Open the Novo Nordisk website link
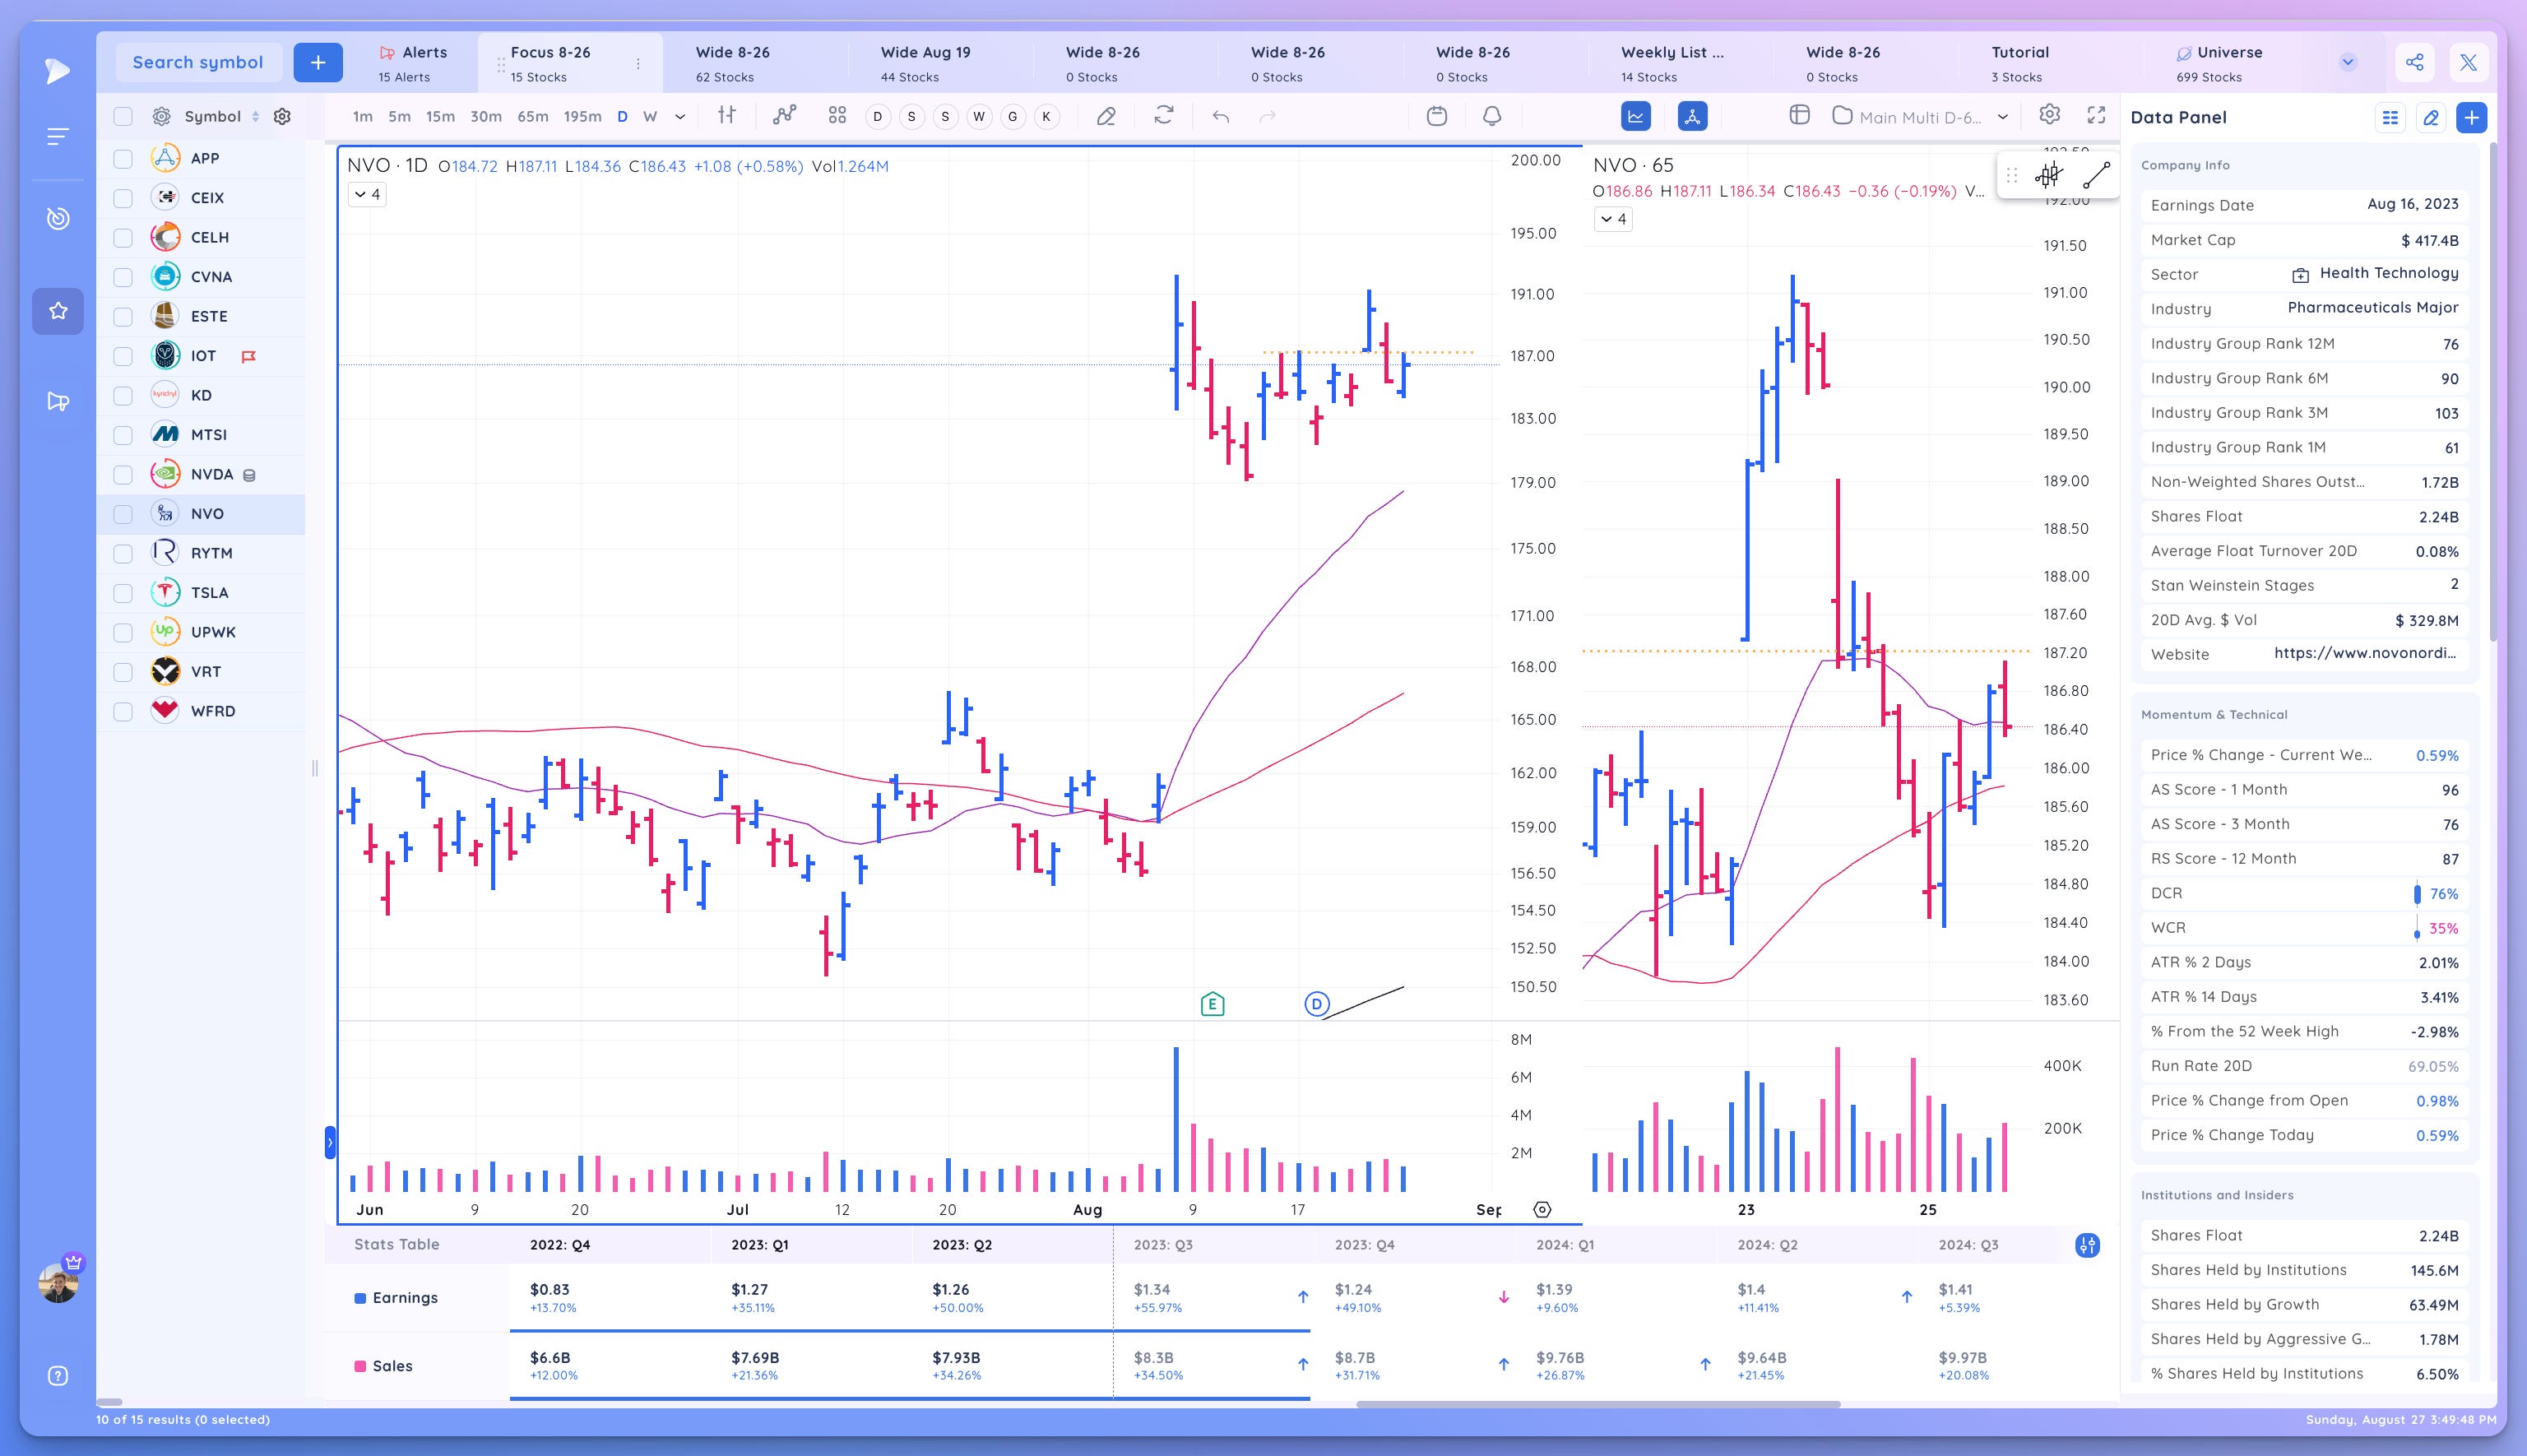 click(x=2365, y=653)
